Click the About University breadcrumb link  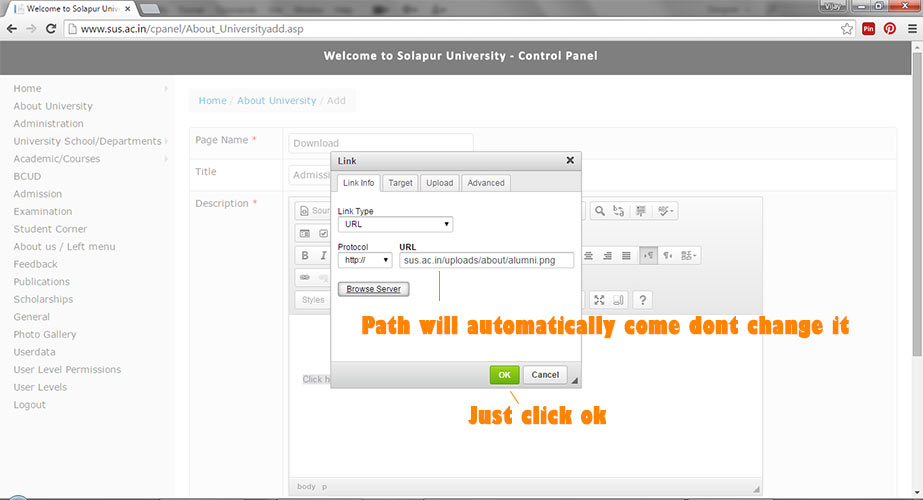coord(277,101)
